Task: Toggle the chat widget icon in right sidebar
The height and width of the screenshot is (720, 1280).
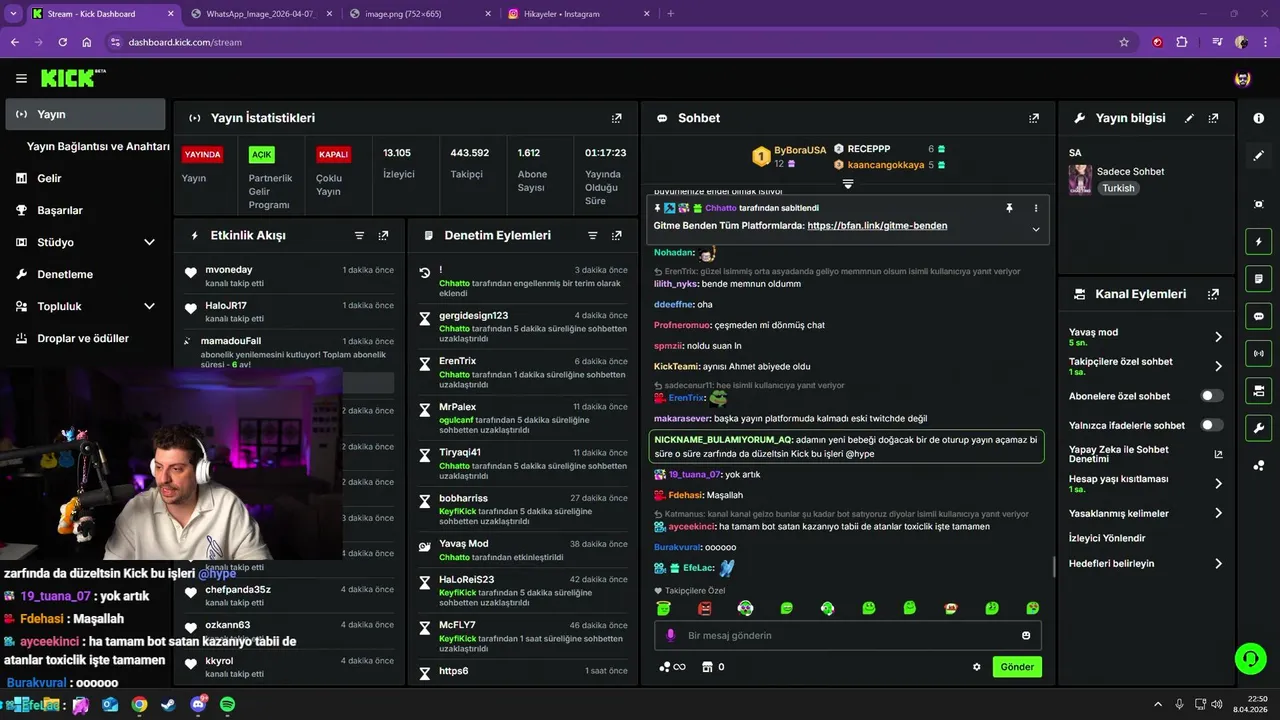Action: pyautogui.click(x=1258, y=316)
